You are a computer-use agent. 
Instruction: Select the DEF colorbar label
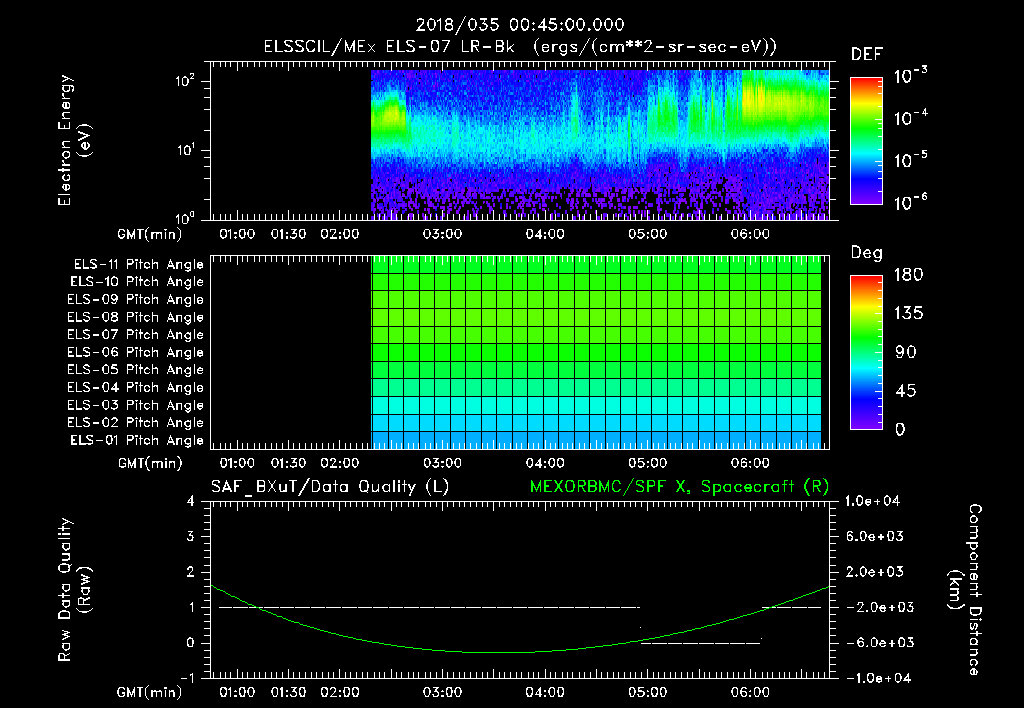[867, 54]
